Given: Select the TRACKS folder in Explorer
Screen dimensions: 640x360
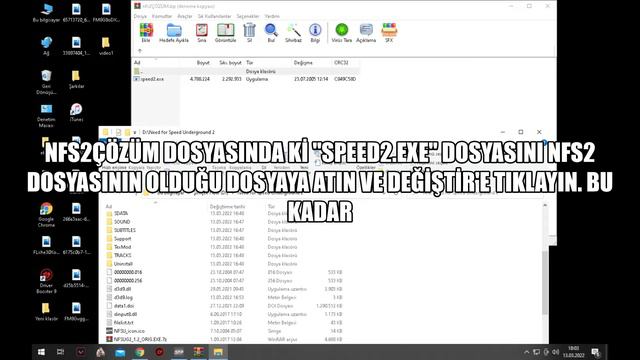Looking at the screenshot, I should 122,256.
